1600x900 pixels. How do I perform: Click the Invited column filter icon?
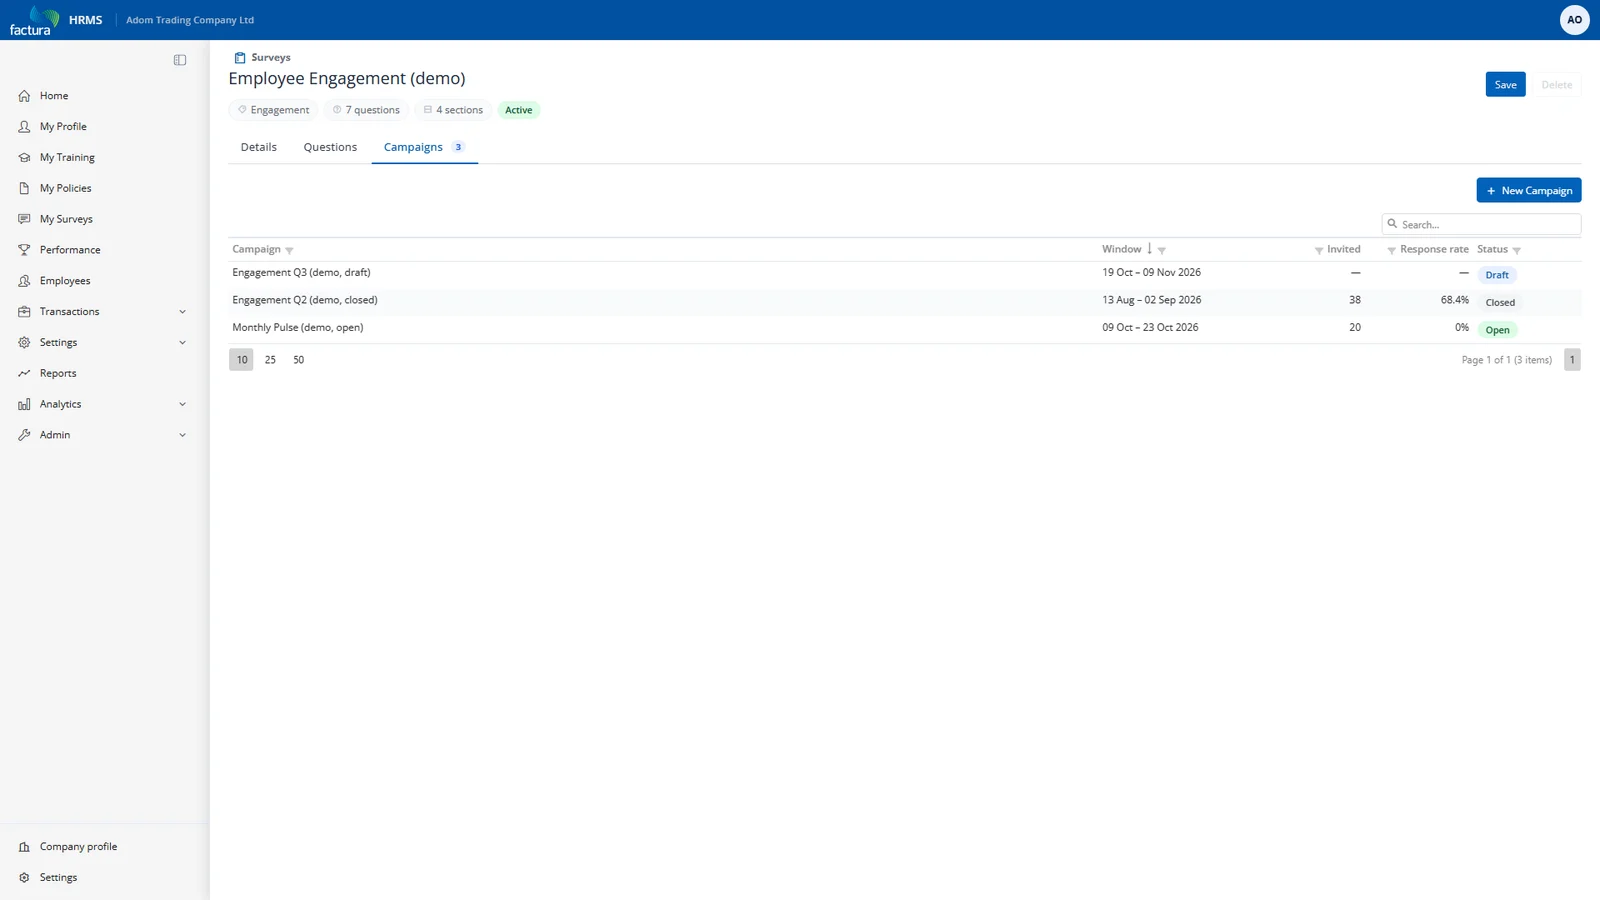(1319, 250)
